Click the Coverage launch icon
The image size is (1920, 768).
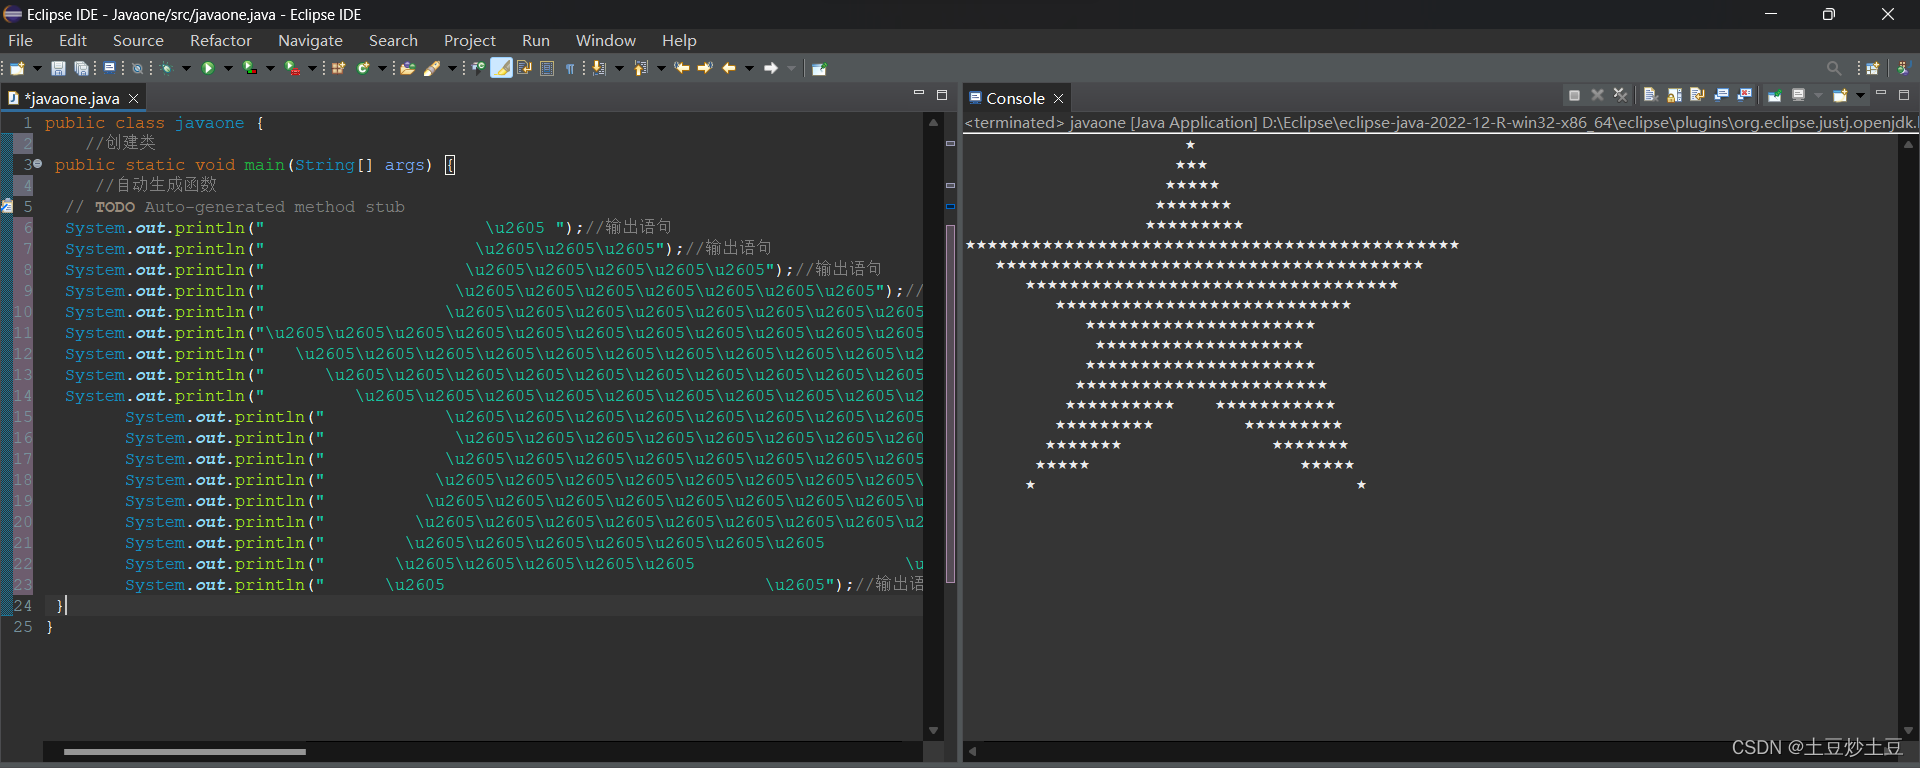point(250,68)
